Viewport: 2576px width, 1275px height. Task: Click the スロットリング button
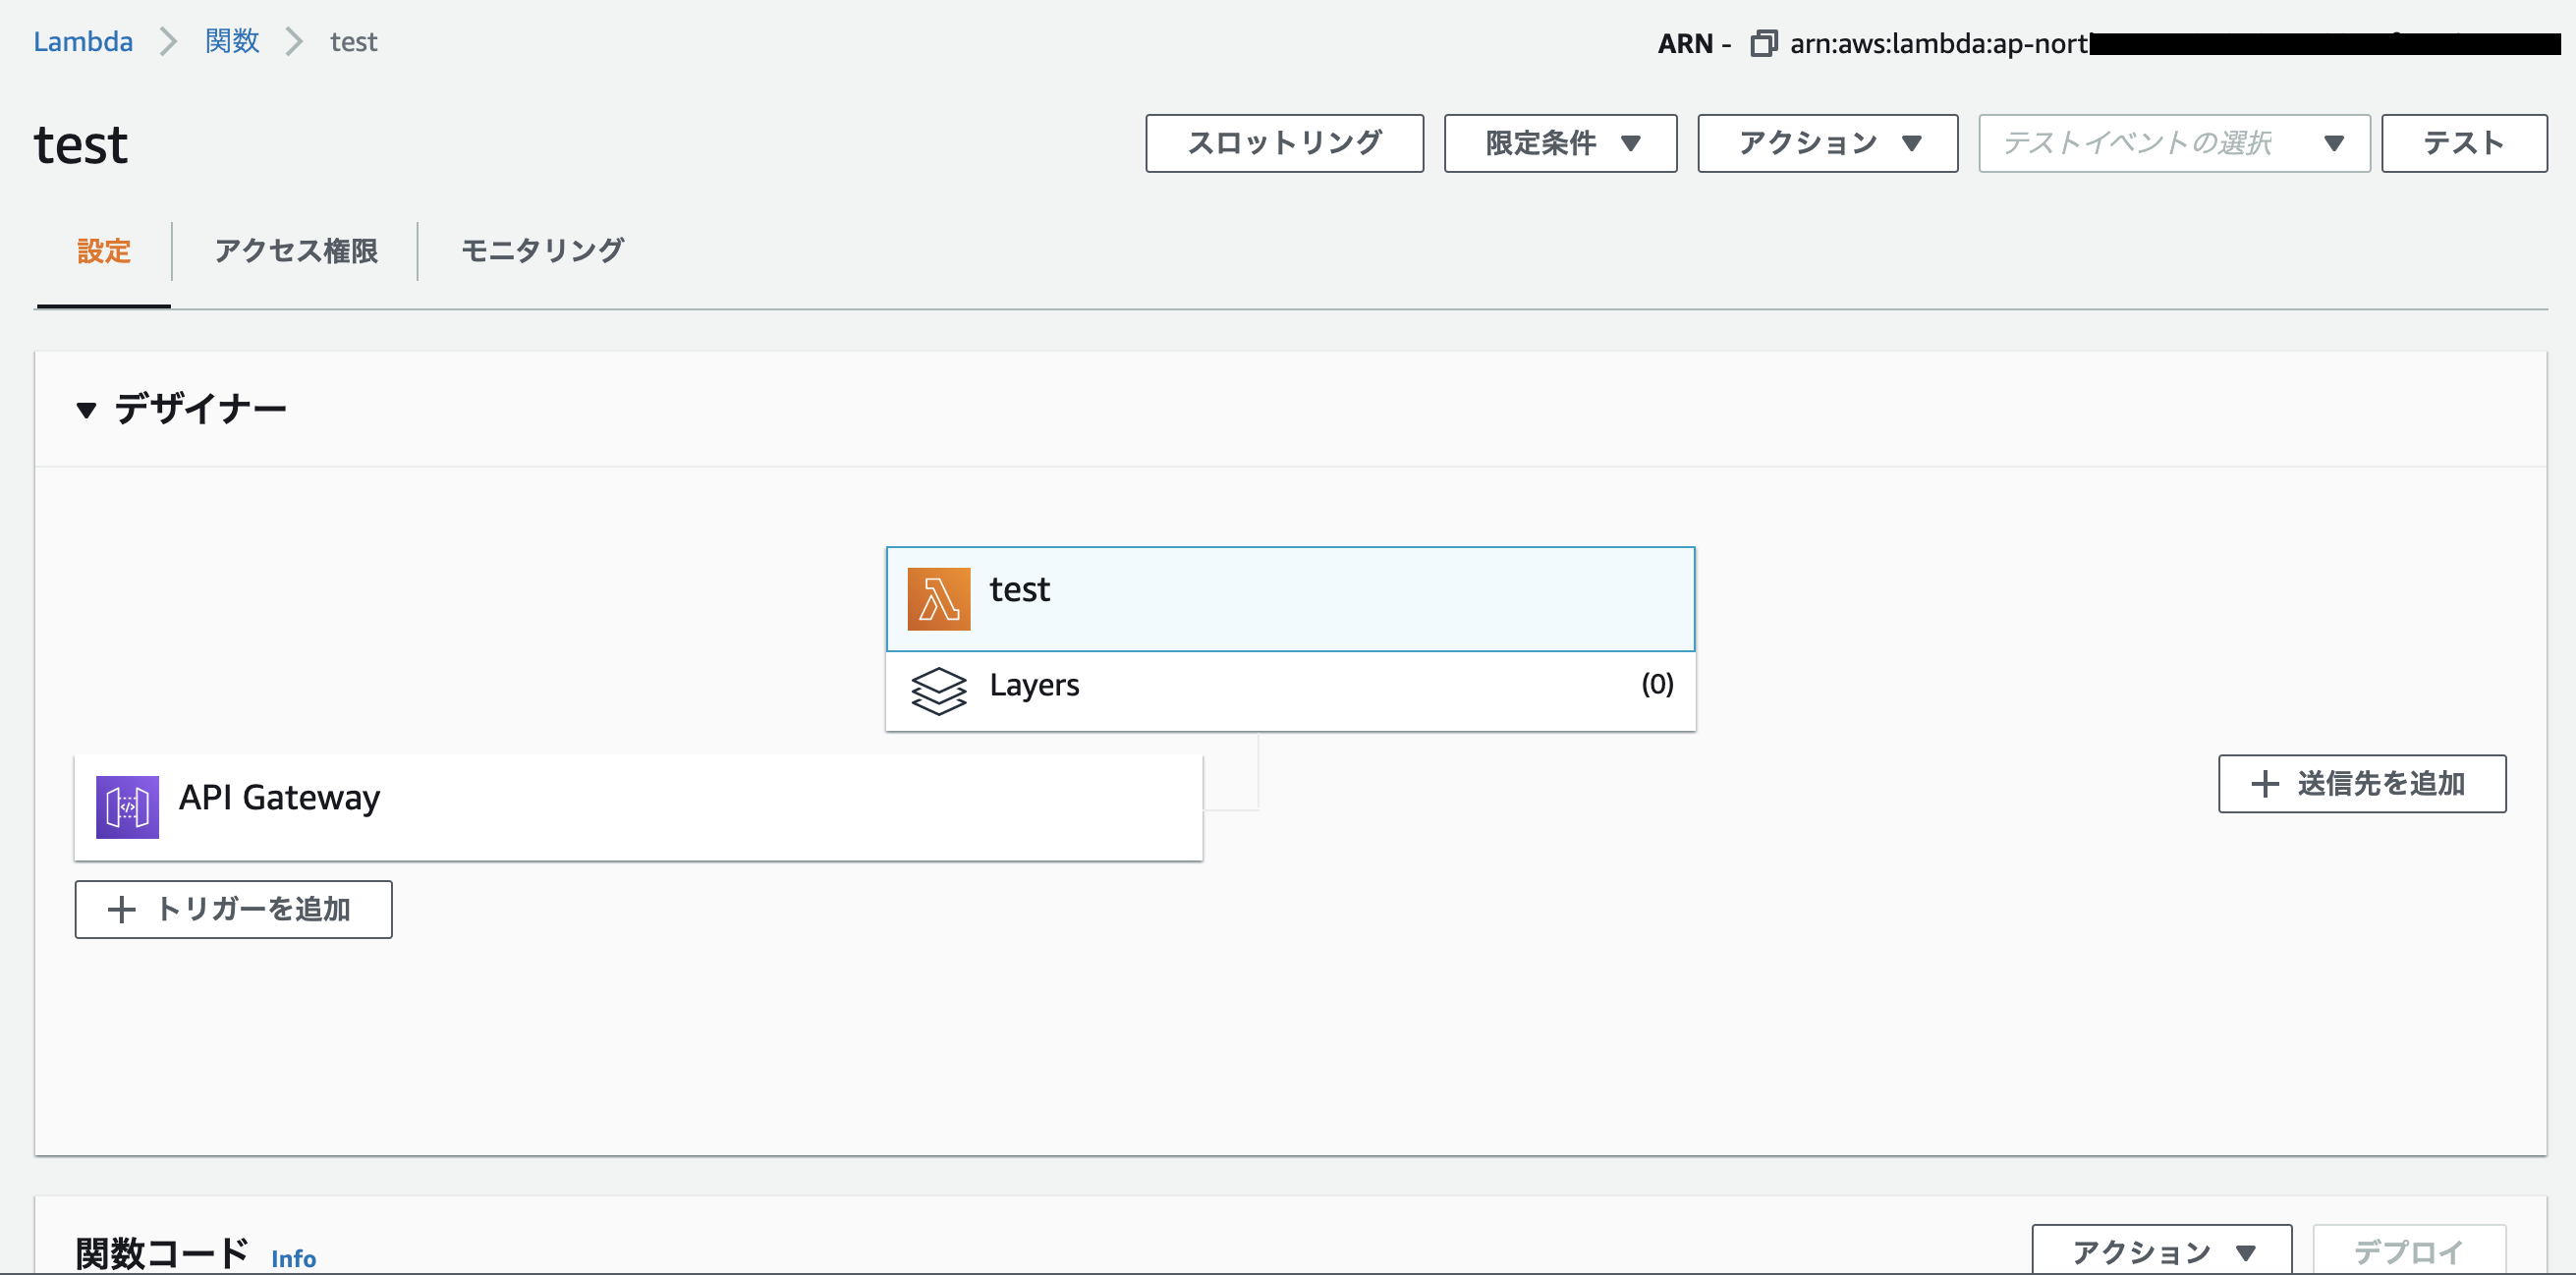tap(1284, 143)
